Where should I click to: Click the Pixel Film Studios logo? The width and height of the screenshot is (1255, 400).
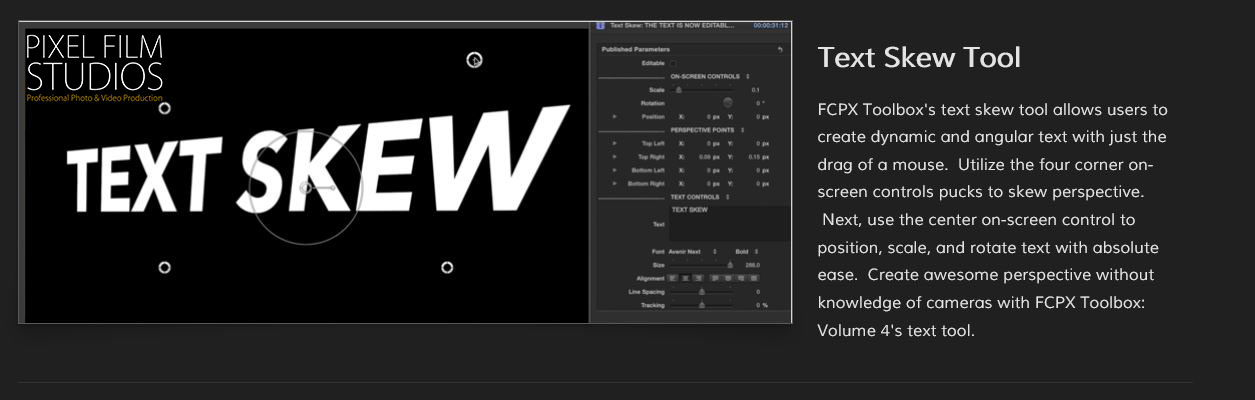(94, 67)
